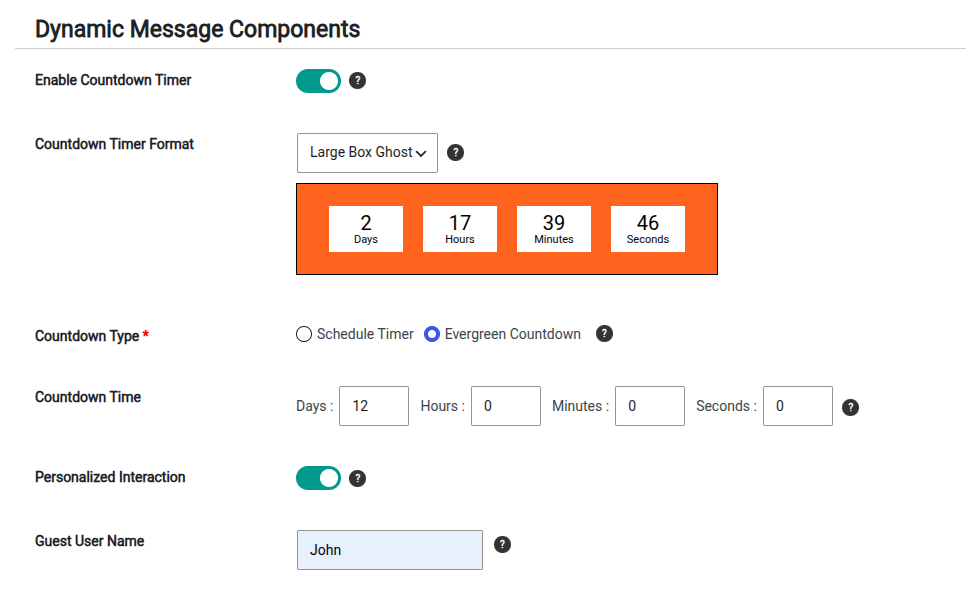Image resolution: width=966 pixels, height=595 pixels.
Task: Open Large Box Ghost format dropdown
Action: pyautogui.click(x=367, y=153)
